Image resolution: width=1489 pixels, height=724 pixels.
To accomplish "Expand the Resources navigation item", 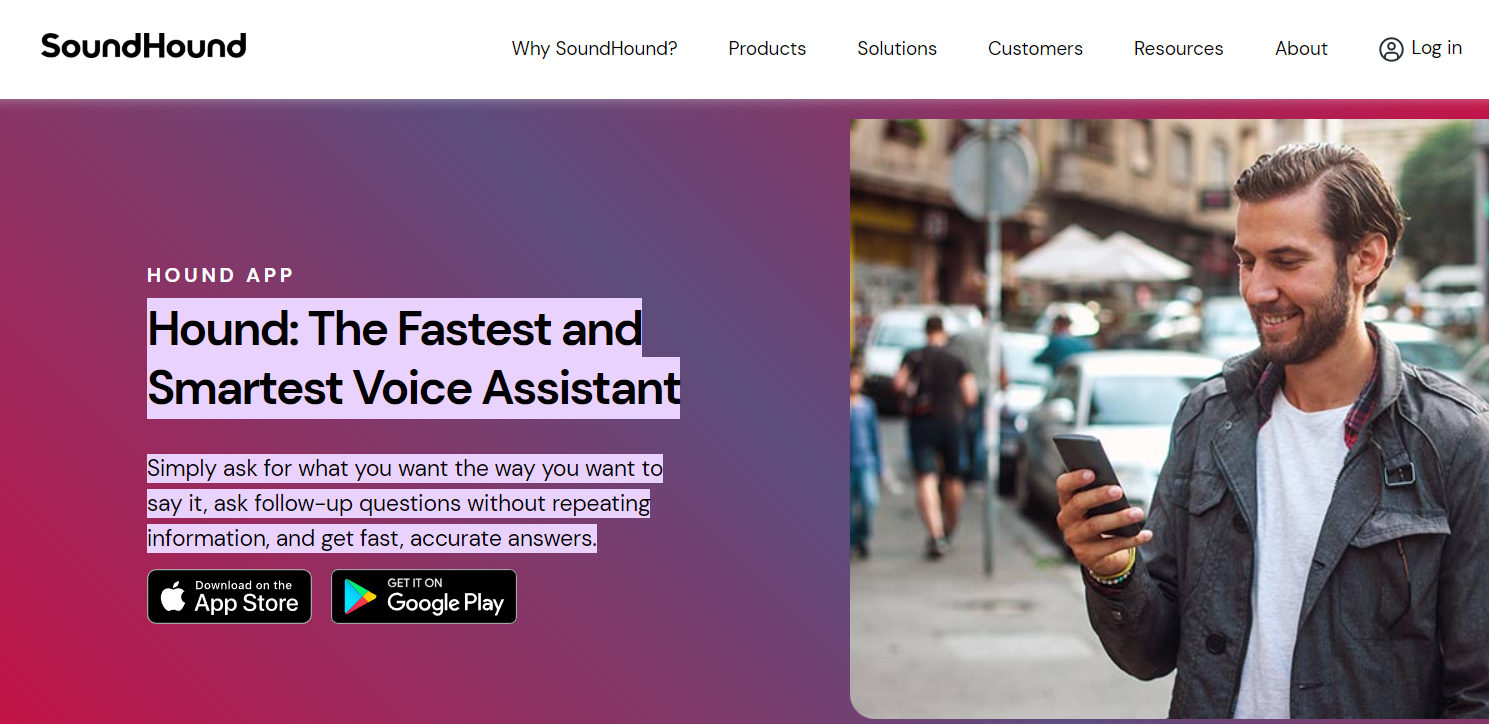I will click(1178, 48).
